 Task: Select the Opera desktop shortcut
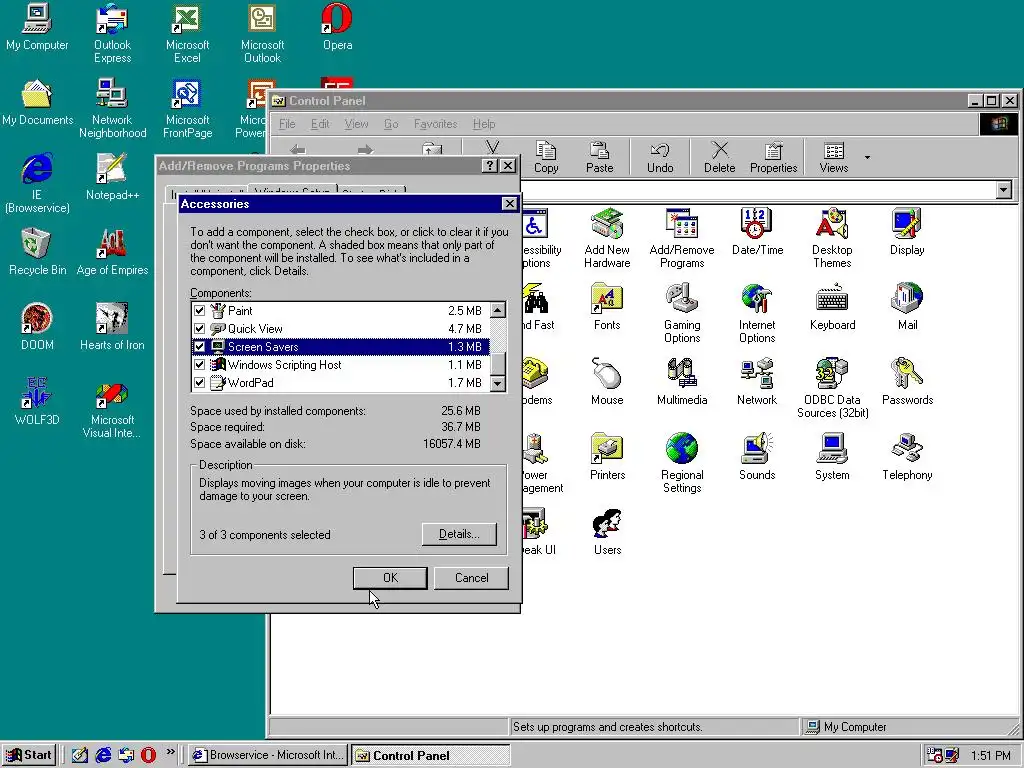pyautogui.click(x=337, y=27)
